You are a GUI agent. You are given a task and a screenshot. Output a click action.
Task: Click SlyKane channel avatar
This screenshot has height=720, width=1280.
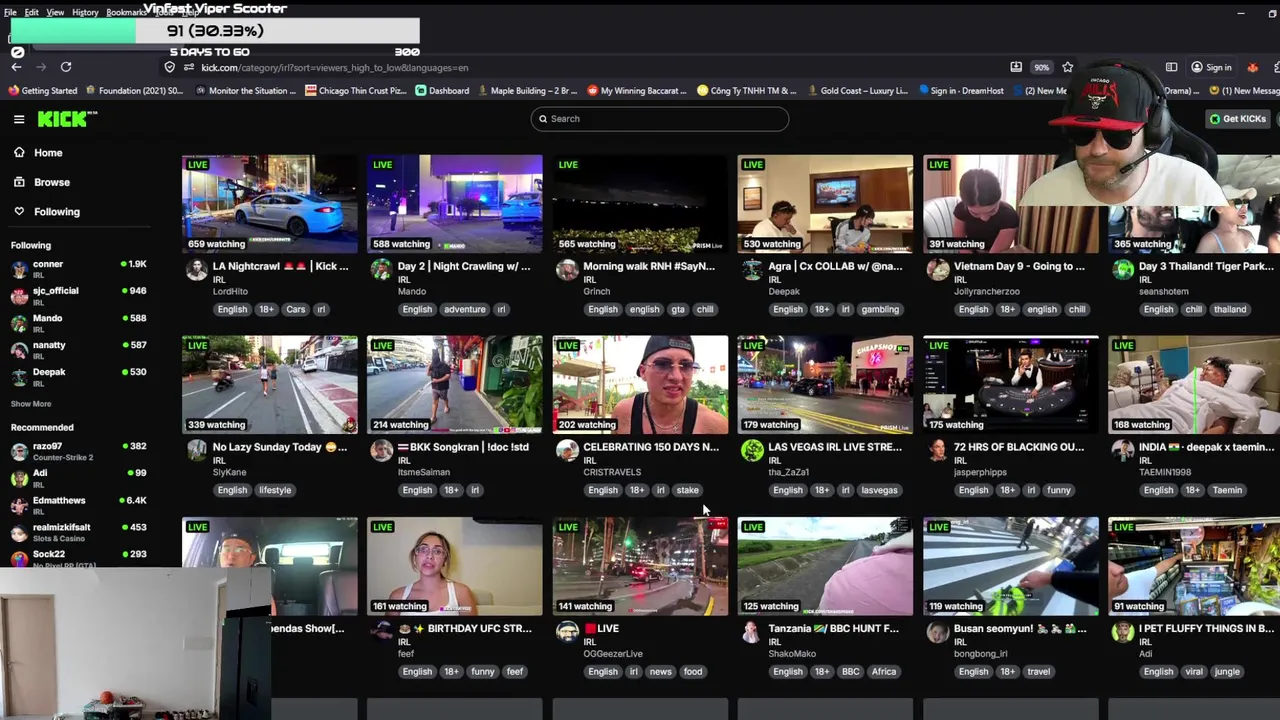196,450
